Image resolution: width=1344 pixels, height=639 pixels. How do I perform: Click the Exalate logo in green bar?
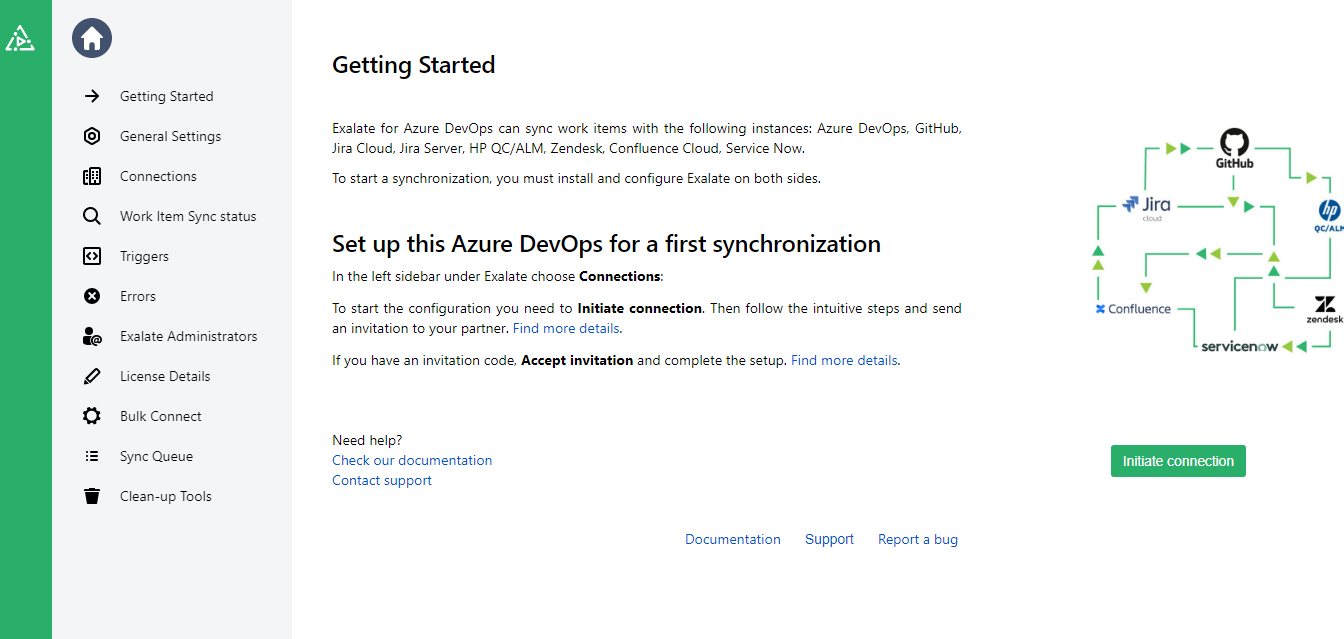click(x=20, y=39)
